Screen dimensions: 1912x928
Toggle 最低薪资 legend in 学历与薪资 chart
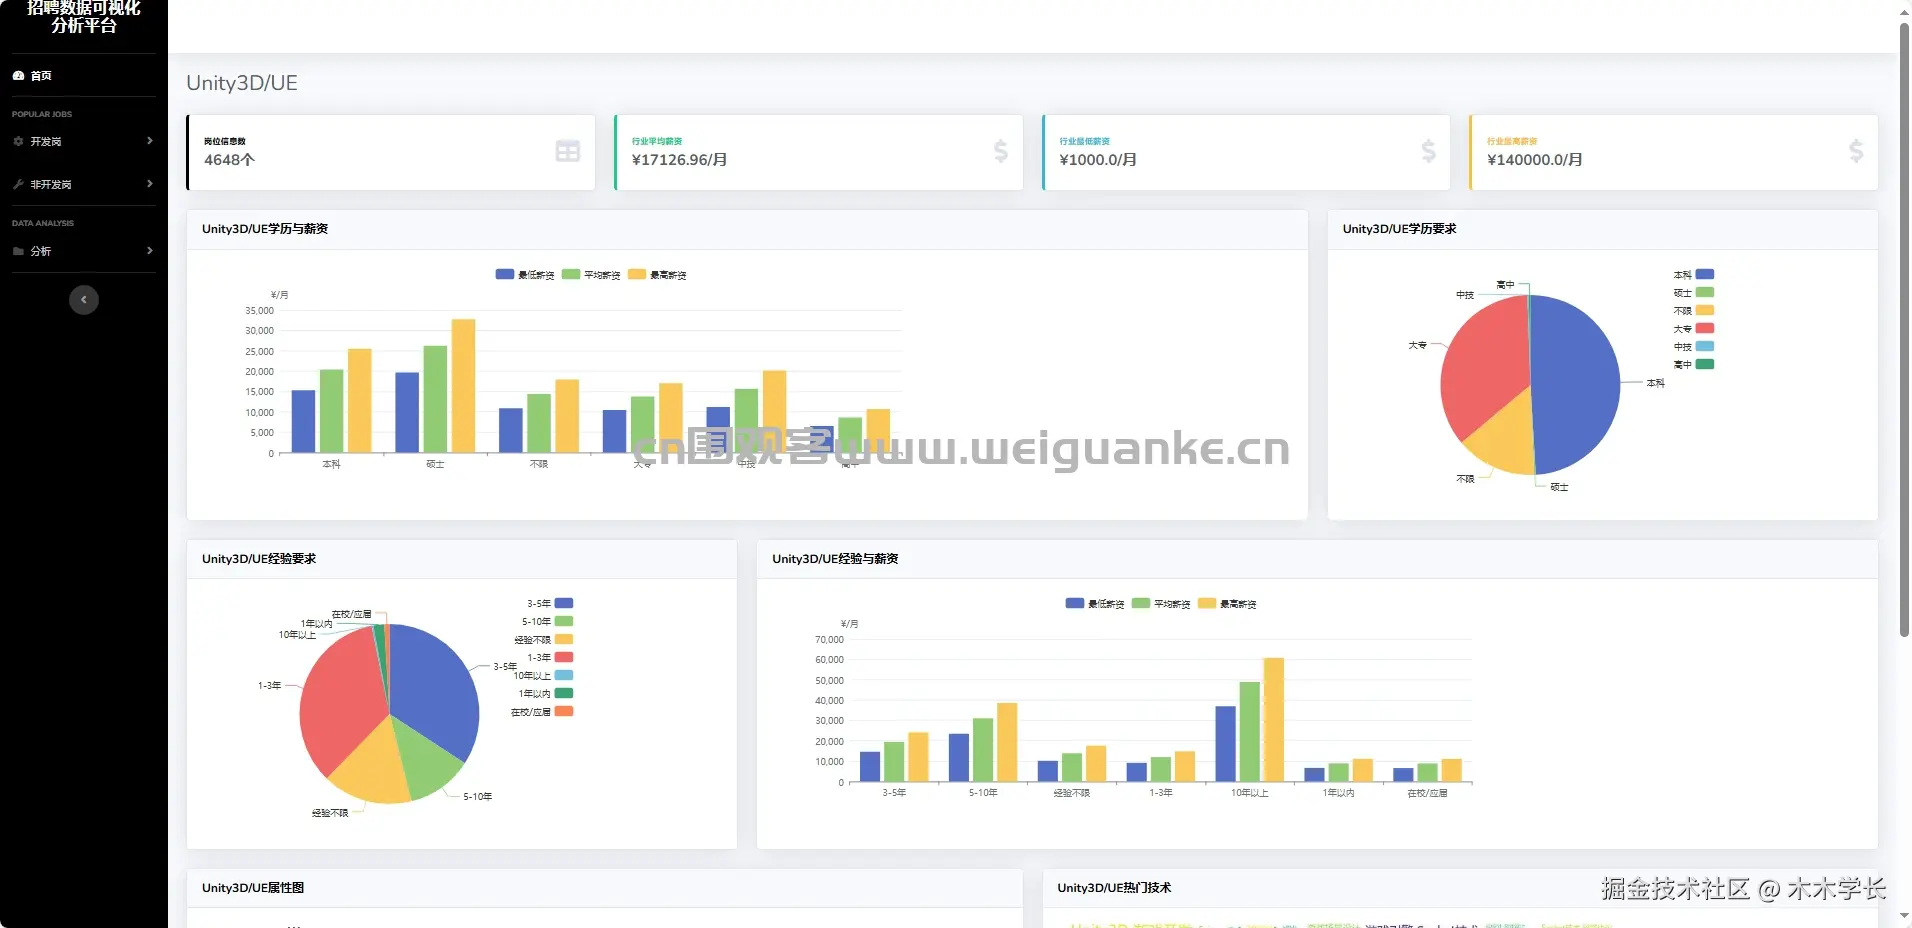point(525,274)
